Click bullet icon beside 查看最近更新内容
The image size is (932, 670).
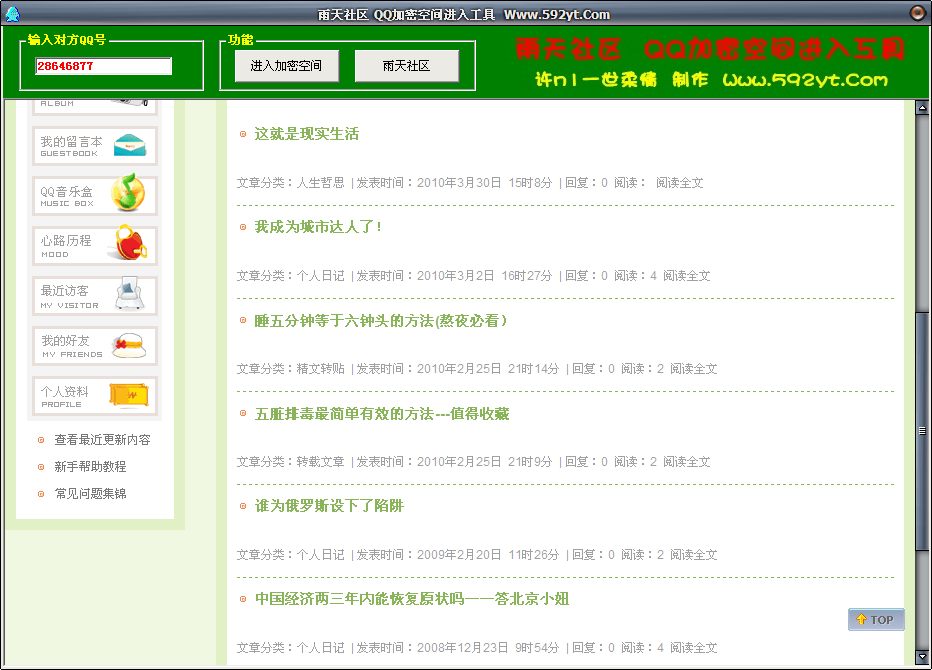[41, 441]
